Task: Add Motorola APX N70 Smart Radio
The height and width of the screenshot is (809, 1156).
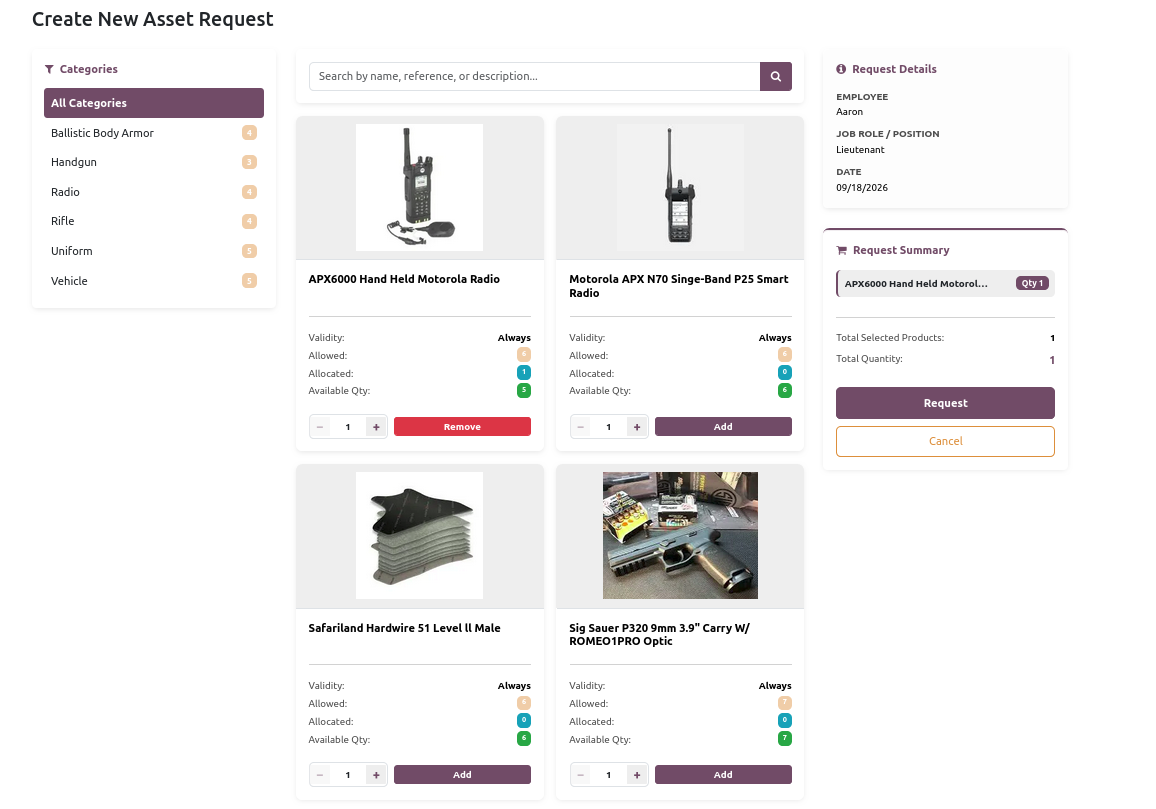Action: pyautogui.click(x=723, y=427)
